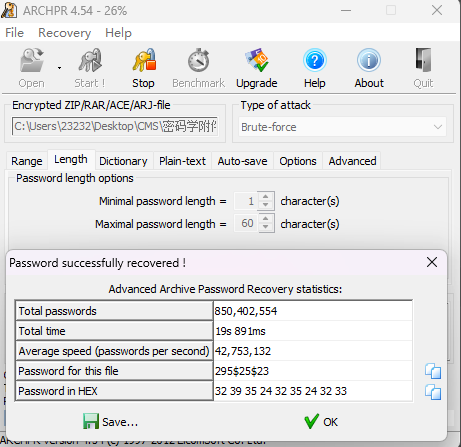This screenshot has width=461, height=447.
Task: Close the Password successfully recovered dialog
Action: pos(432,262)
